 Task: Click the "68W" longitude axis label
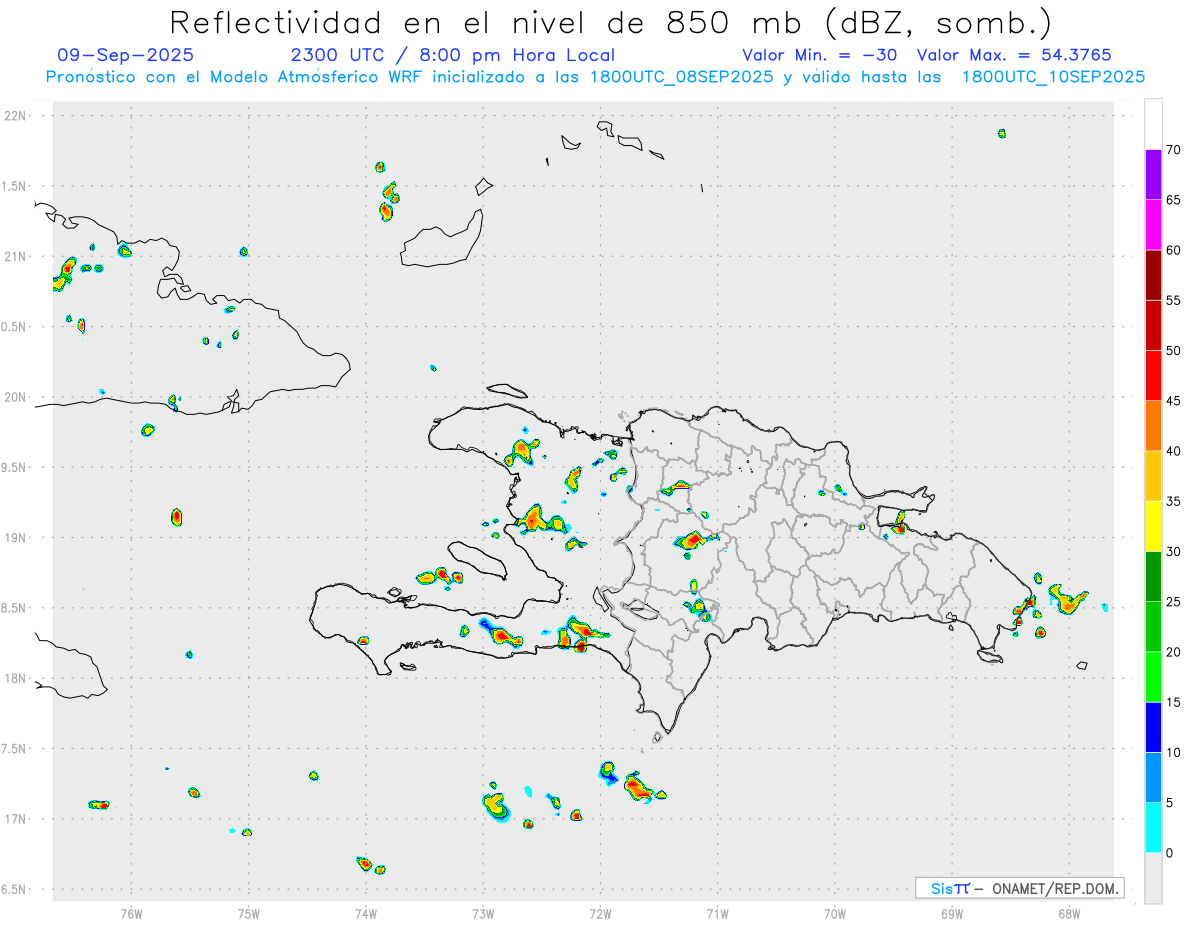pos(1069,913)
